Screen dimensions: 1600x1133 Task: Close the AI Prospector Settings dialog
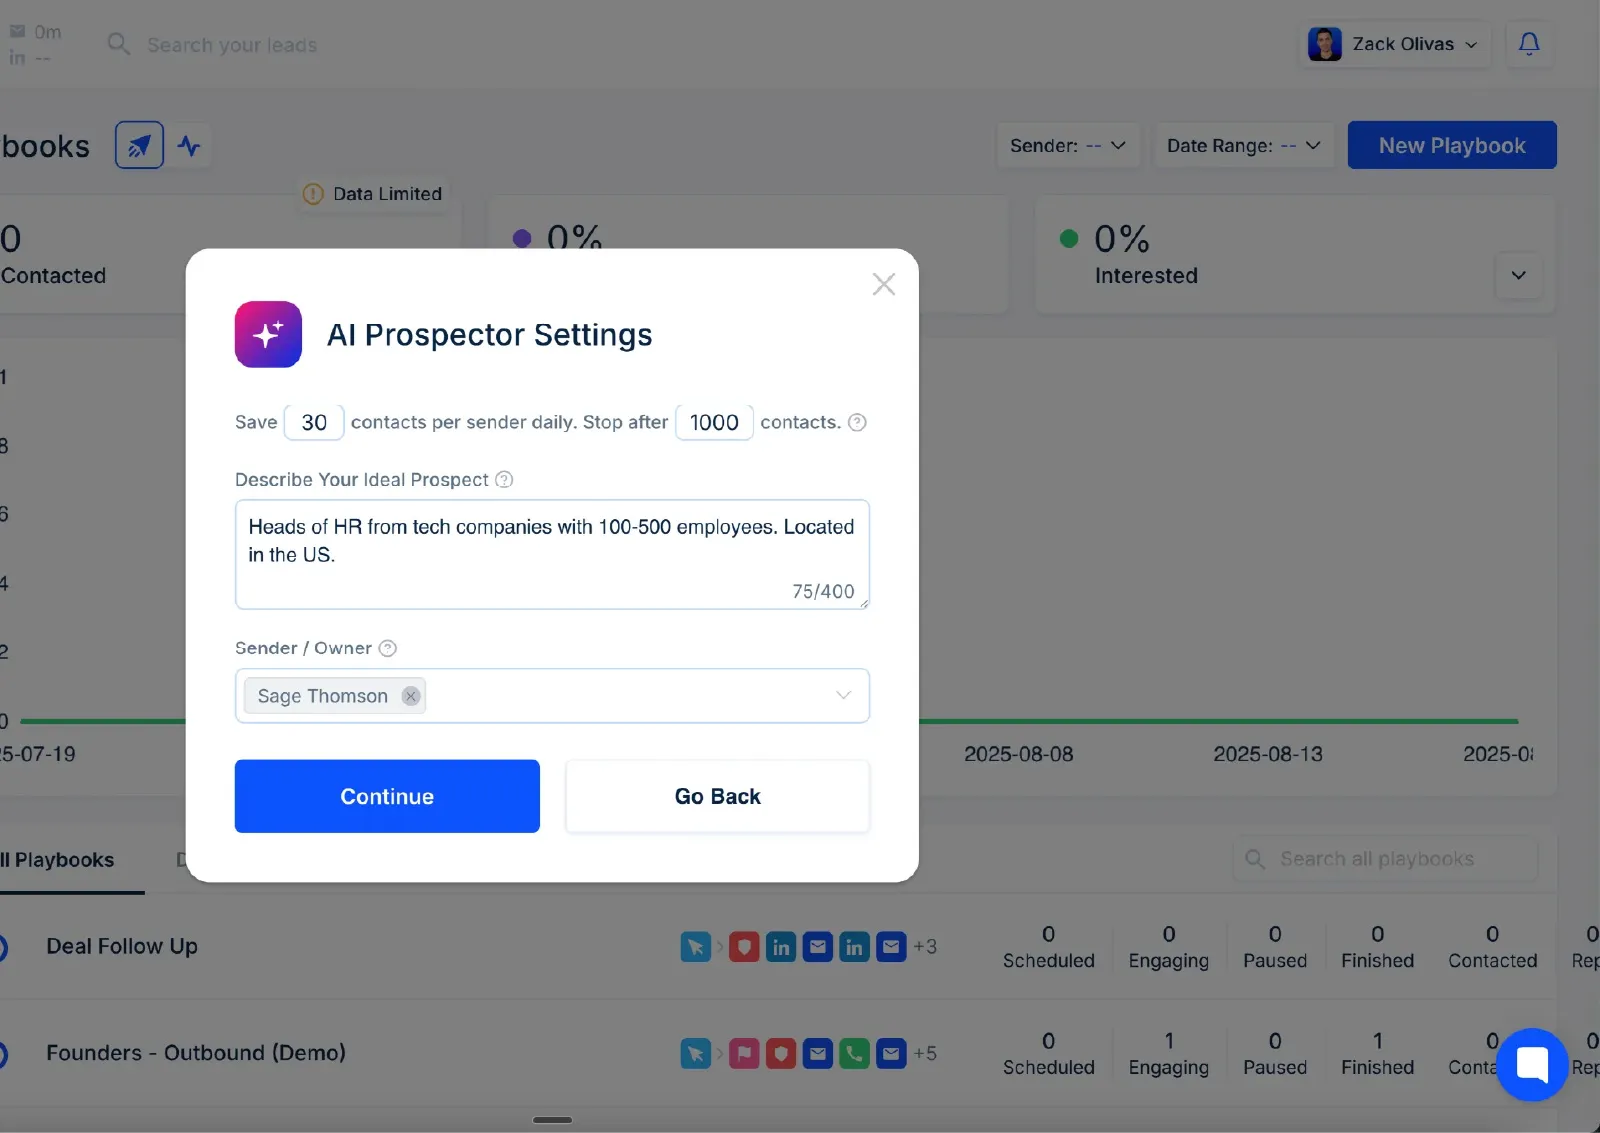click(x=883, y=284)
